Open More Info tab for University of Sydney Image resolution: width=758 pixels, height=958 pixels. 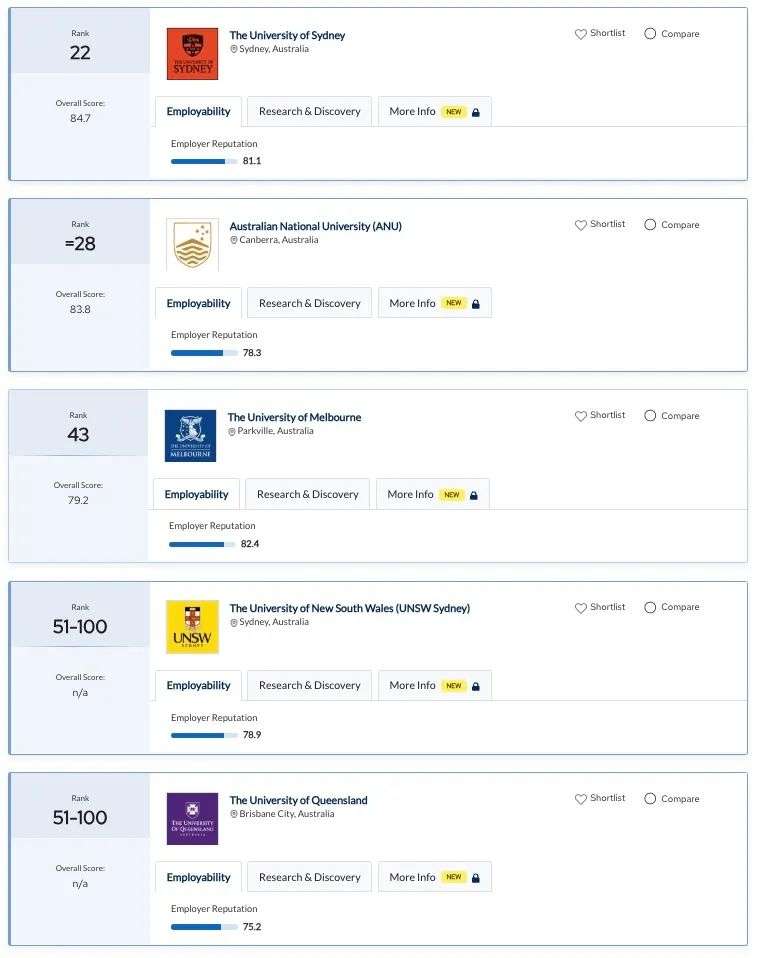[x=435, y=112]
